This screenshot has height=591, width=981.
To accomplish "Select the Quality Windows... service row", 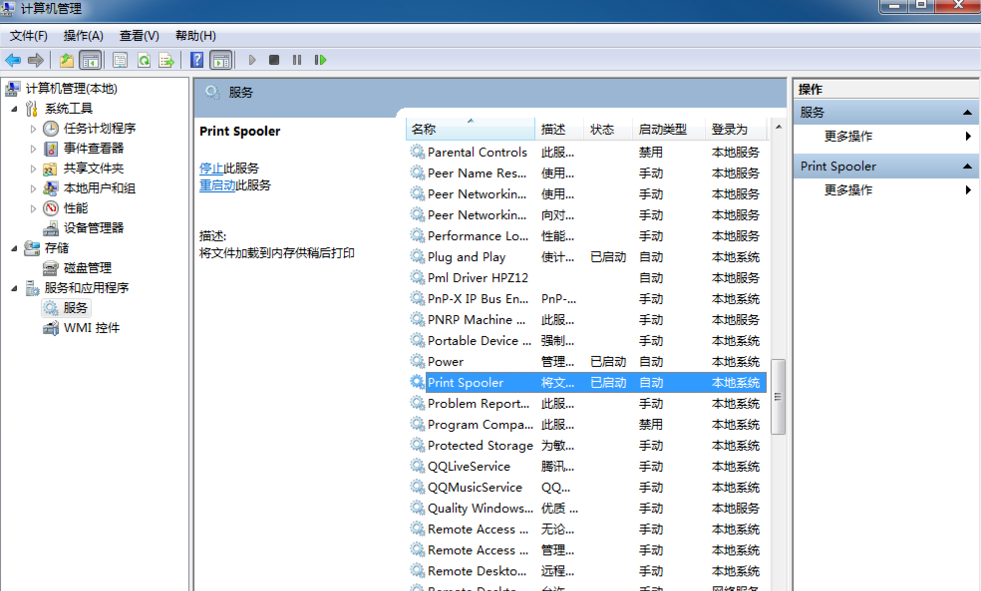I will click(587, 508).
